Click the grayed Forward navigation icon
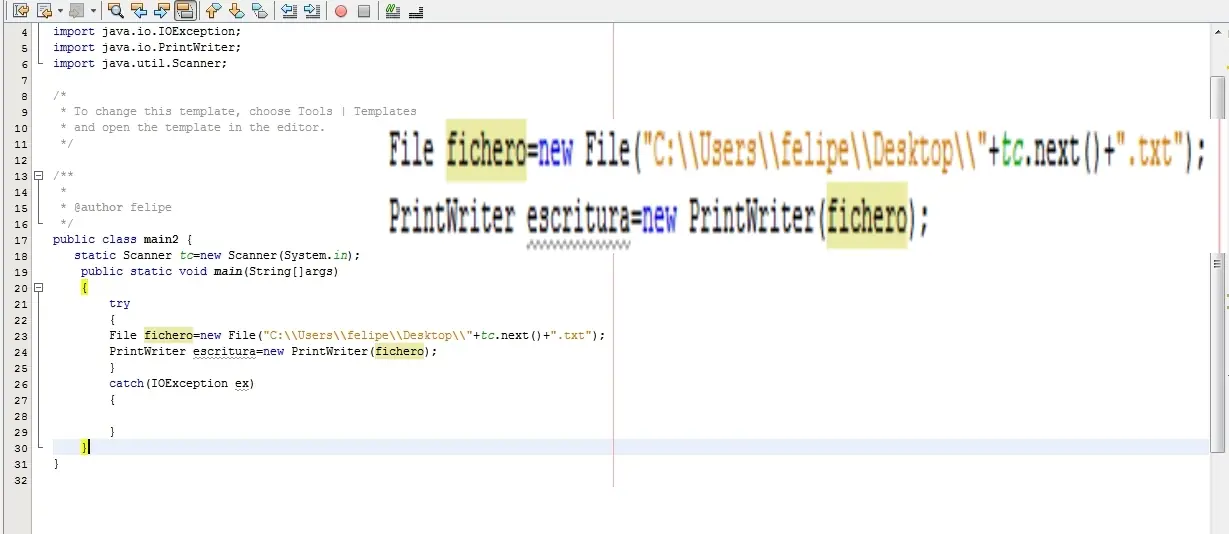The image size is (1229, 534). [77, 11]
